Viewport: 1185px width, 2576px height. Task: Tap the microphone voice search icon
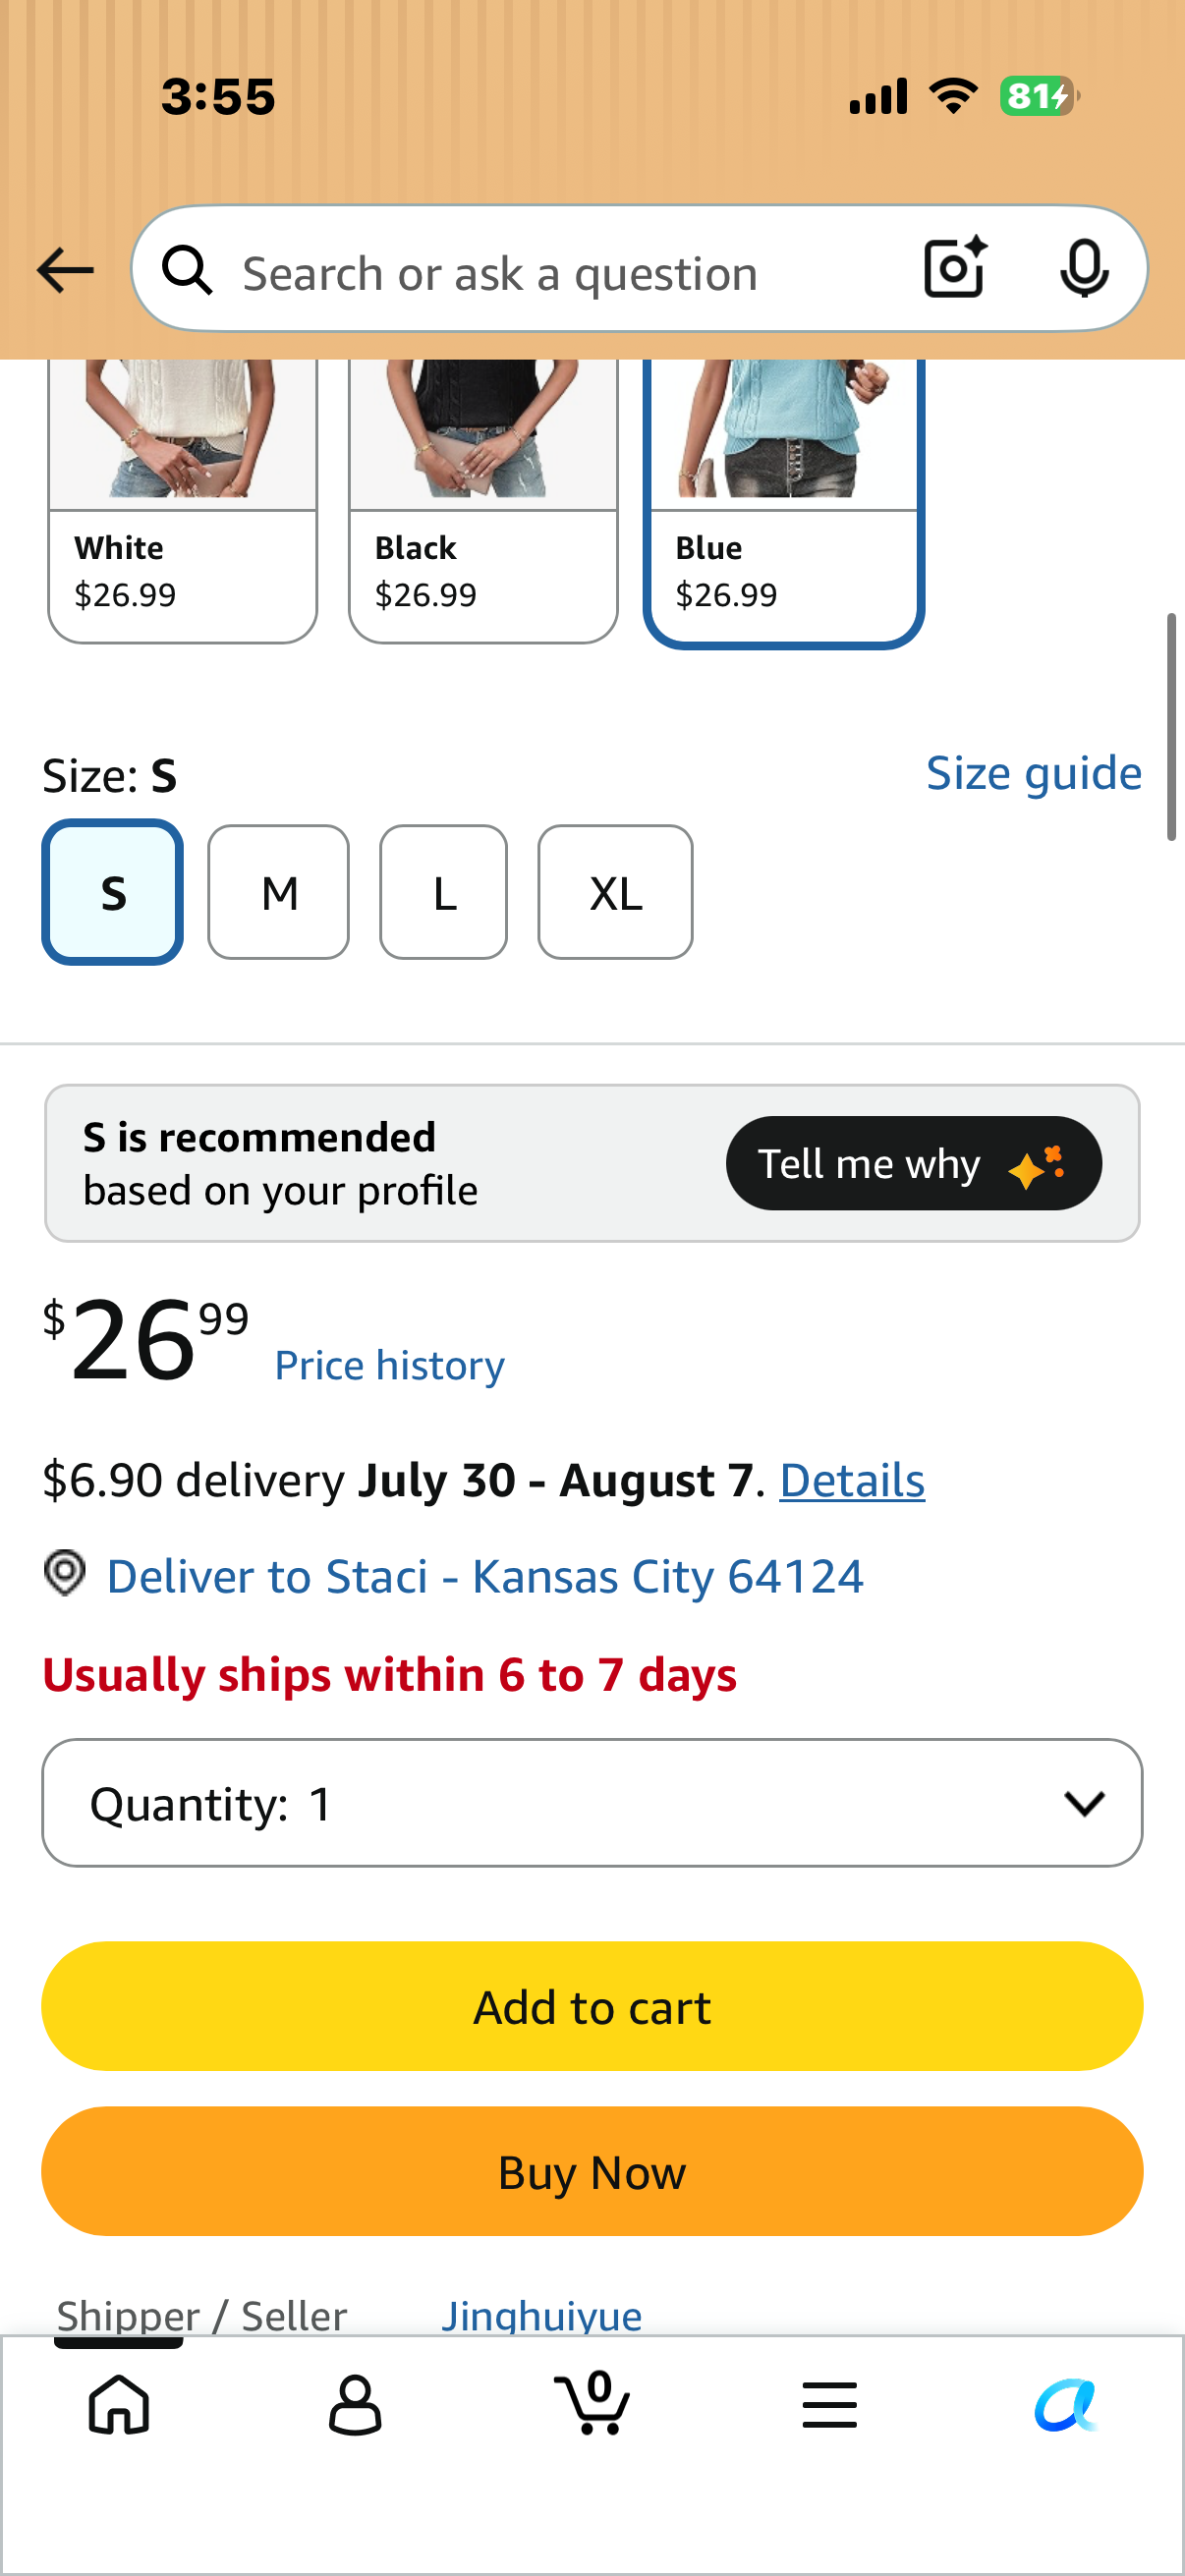(1084, 269)
